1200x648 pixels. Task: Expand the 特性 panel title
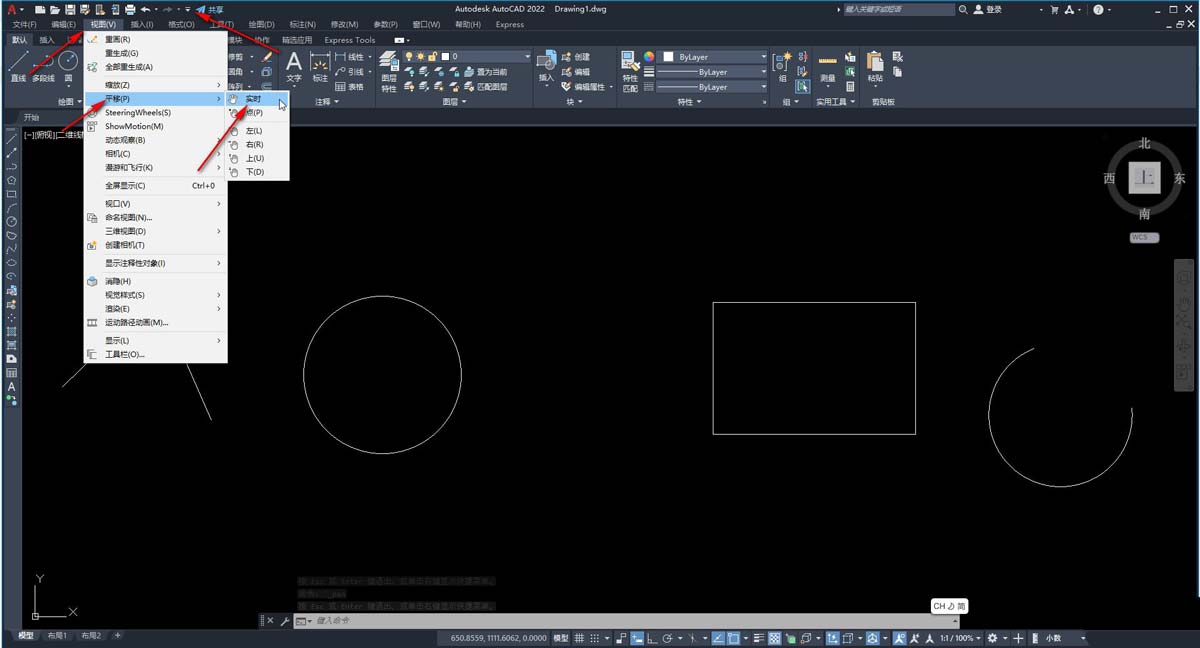[x=689, y=102]
